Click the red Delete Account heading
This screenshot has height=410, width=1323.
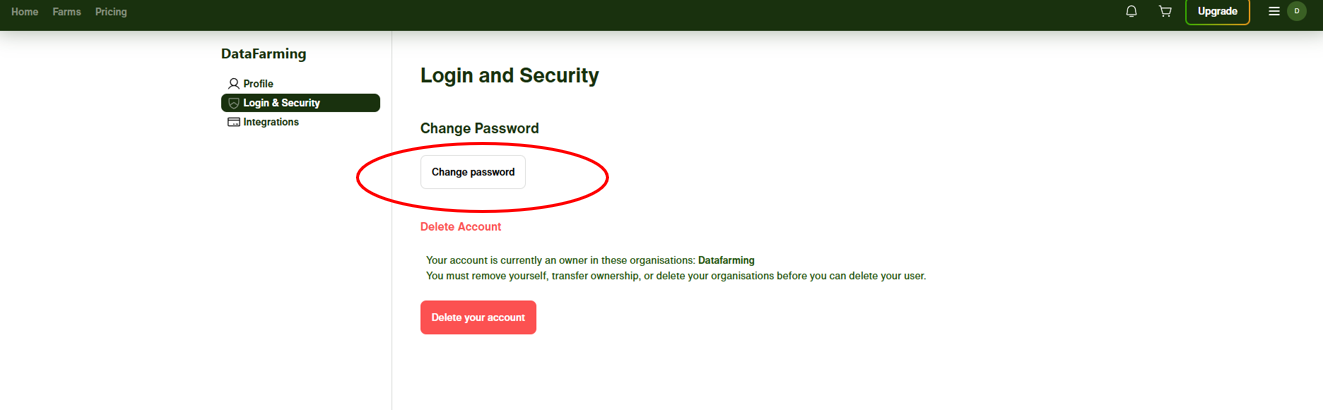pos(460,227)
